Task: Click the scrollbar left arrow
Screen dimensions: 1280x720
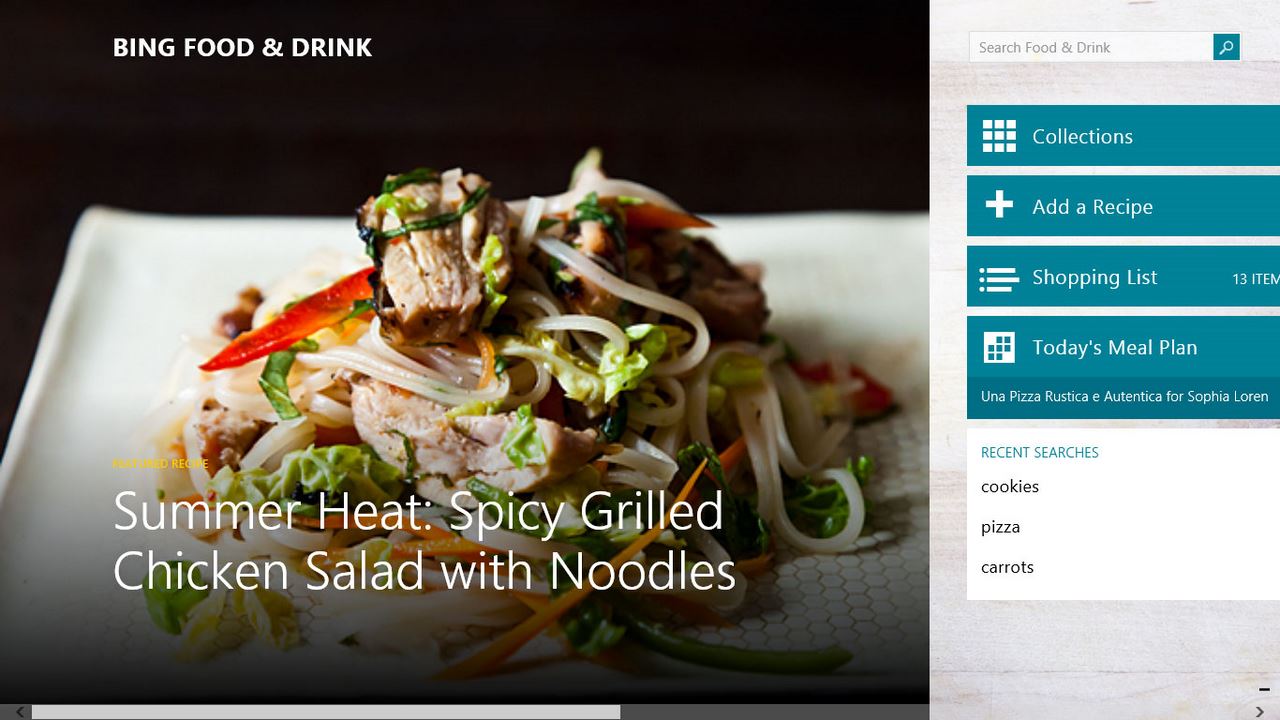Action: 19,712
